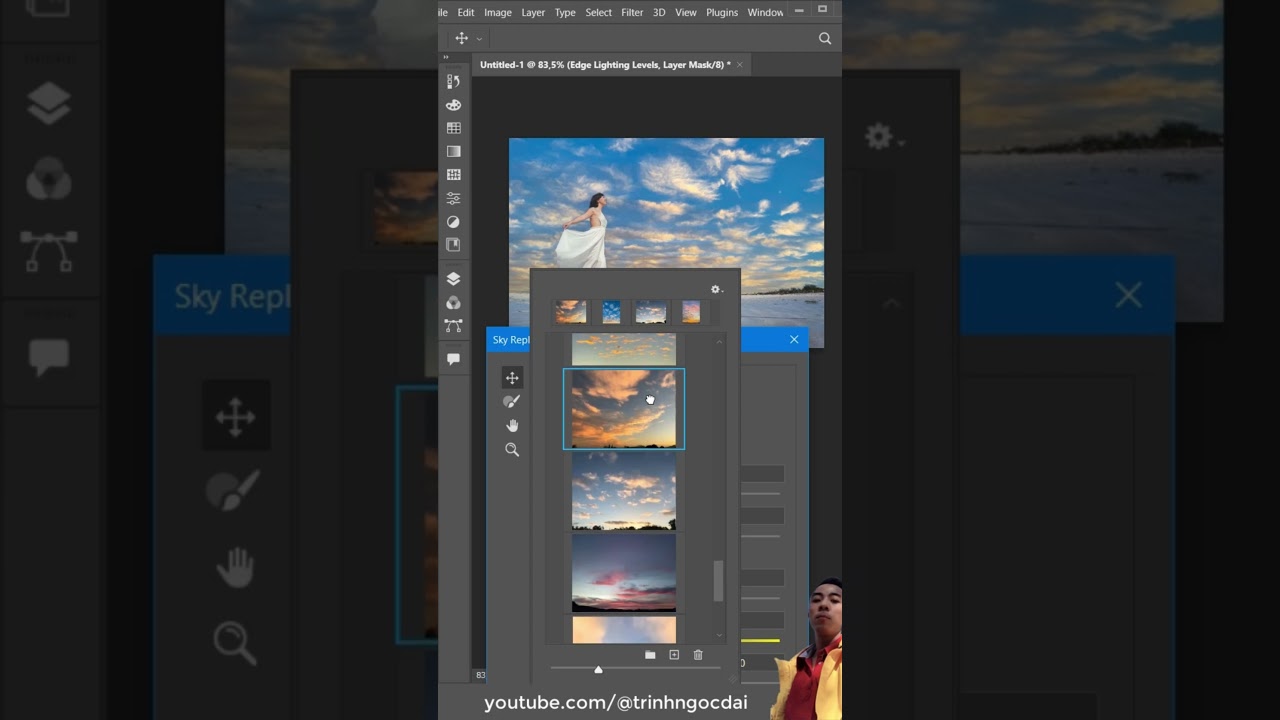Click the sky list scroll down arrow

tap(719, 635)
